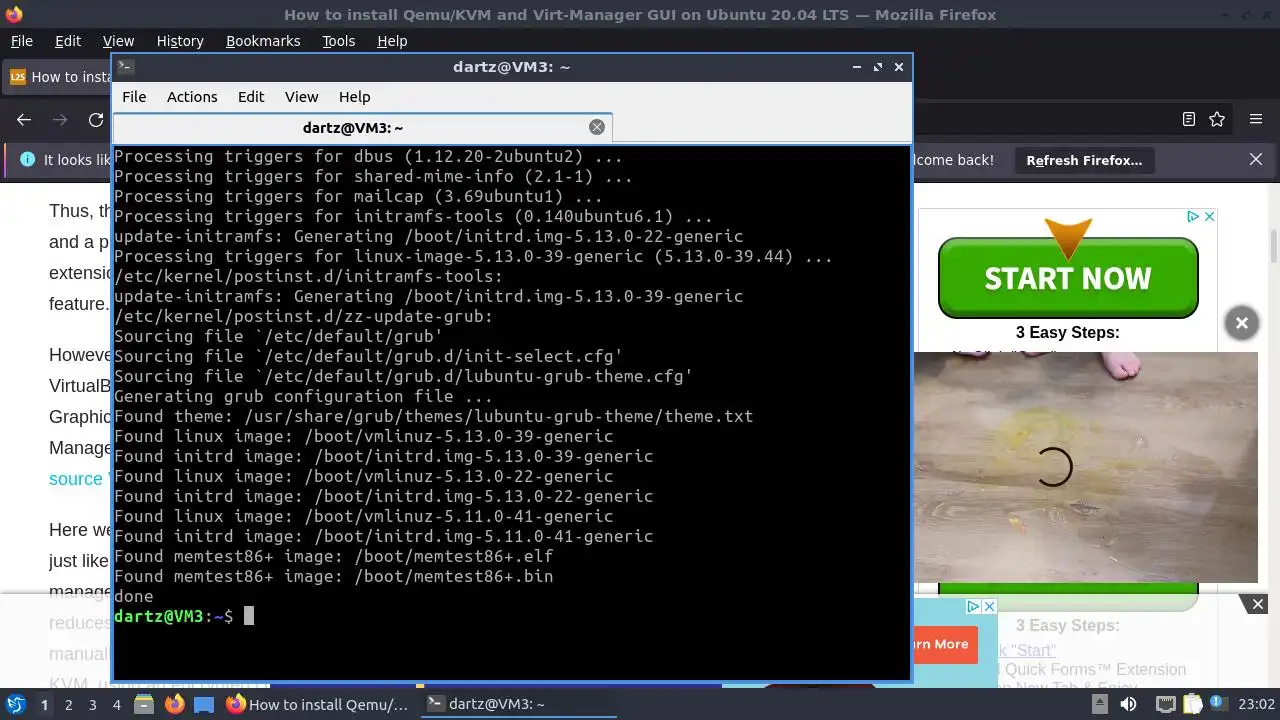1280x720 pixels.
Task: Click the show desktop taskbar icon
Action: pyautogui.click(x=204, y=704)
